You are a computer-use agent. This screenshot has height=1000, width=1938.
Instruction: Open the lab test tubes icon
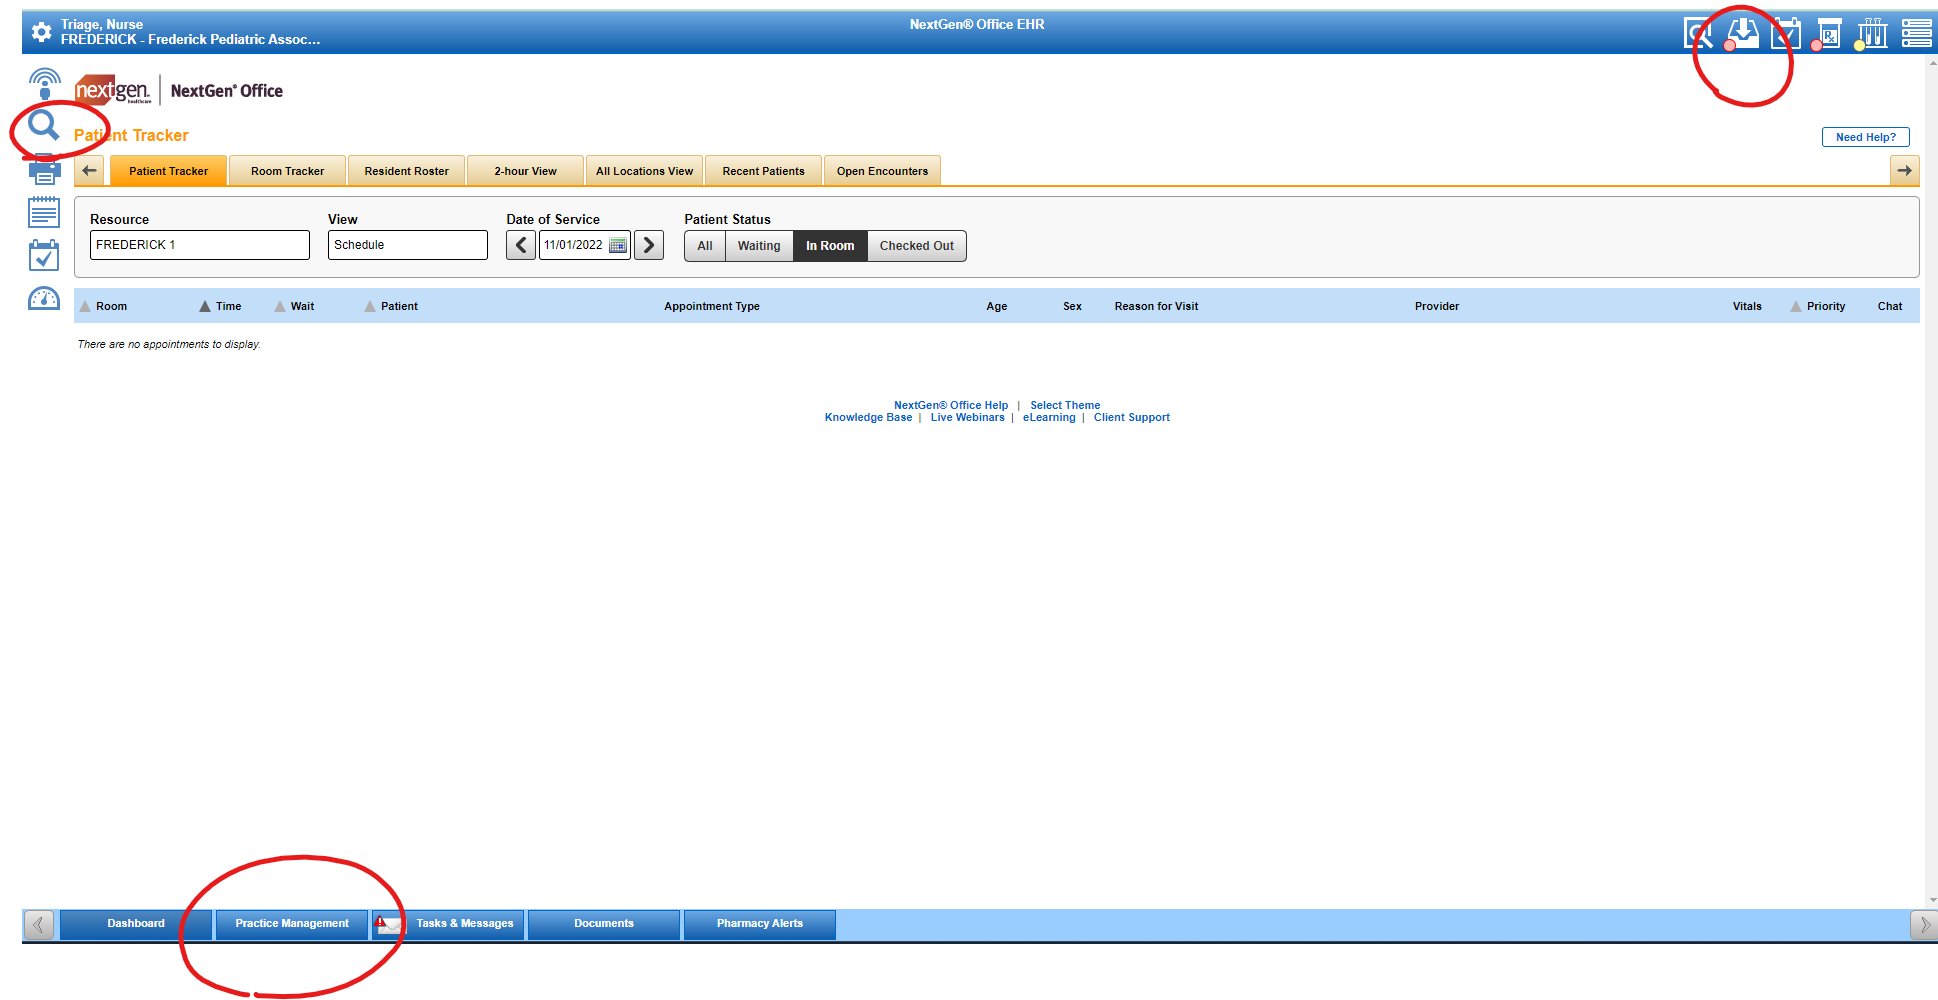1872,33
